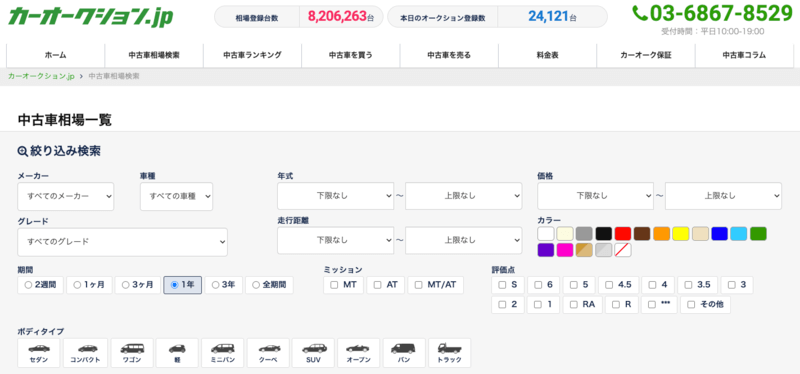Select the 1ヶ月 period option
The width and height of the screenshot is (800, 374).
coord(89,285)
